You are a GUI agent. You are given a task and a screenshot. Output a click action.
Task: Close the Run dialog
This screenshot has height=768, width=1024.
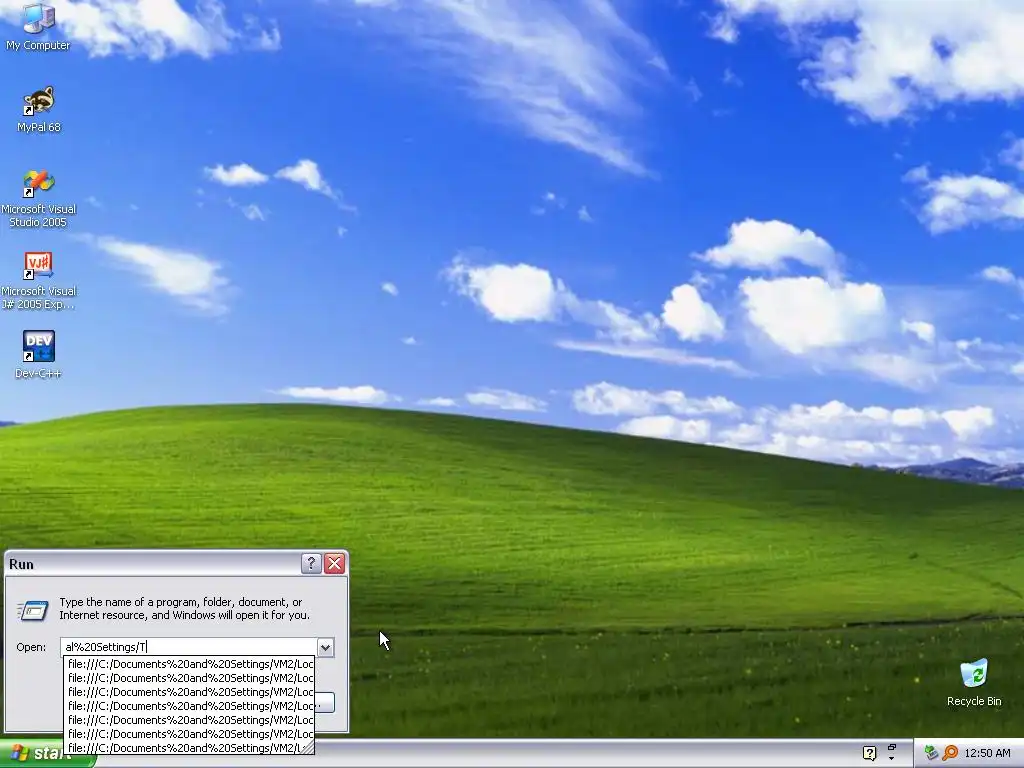334,564
